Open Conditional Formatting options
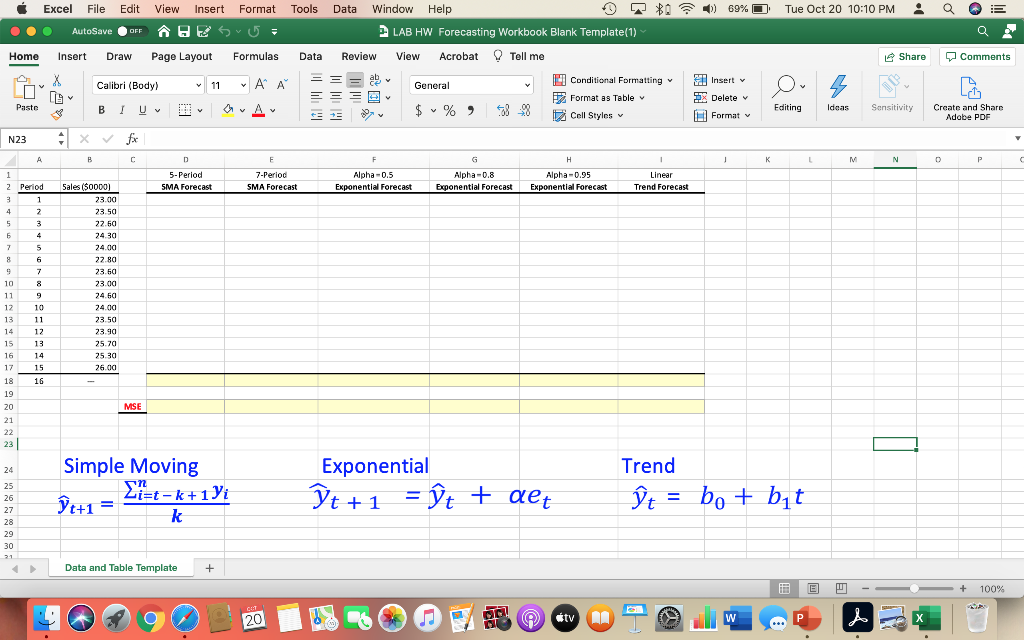The image size is (1024, 640). pyautogui.click(x=613, y=81)
